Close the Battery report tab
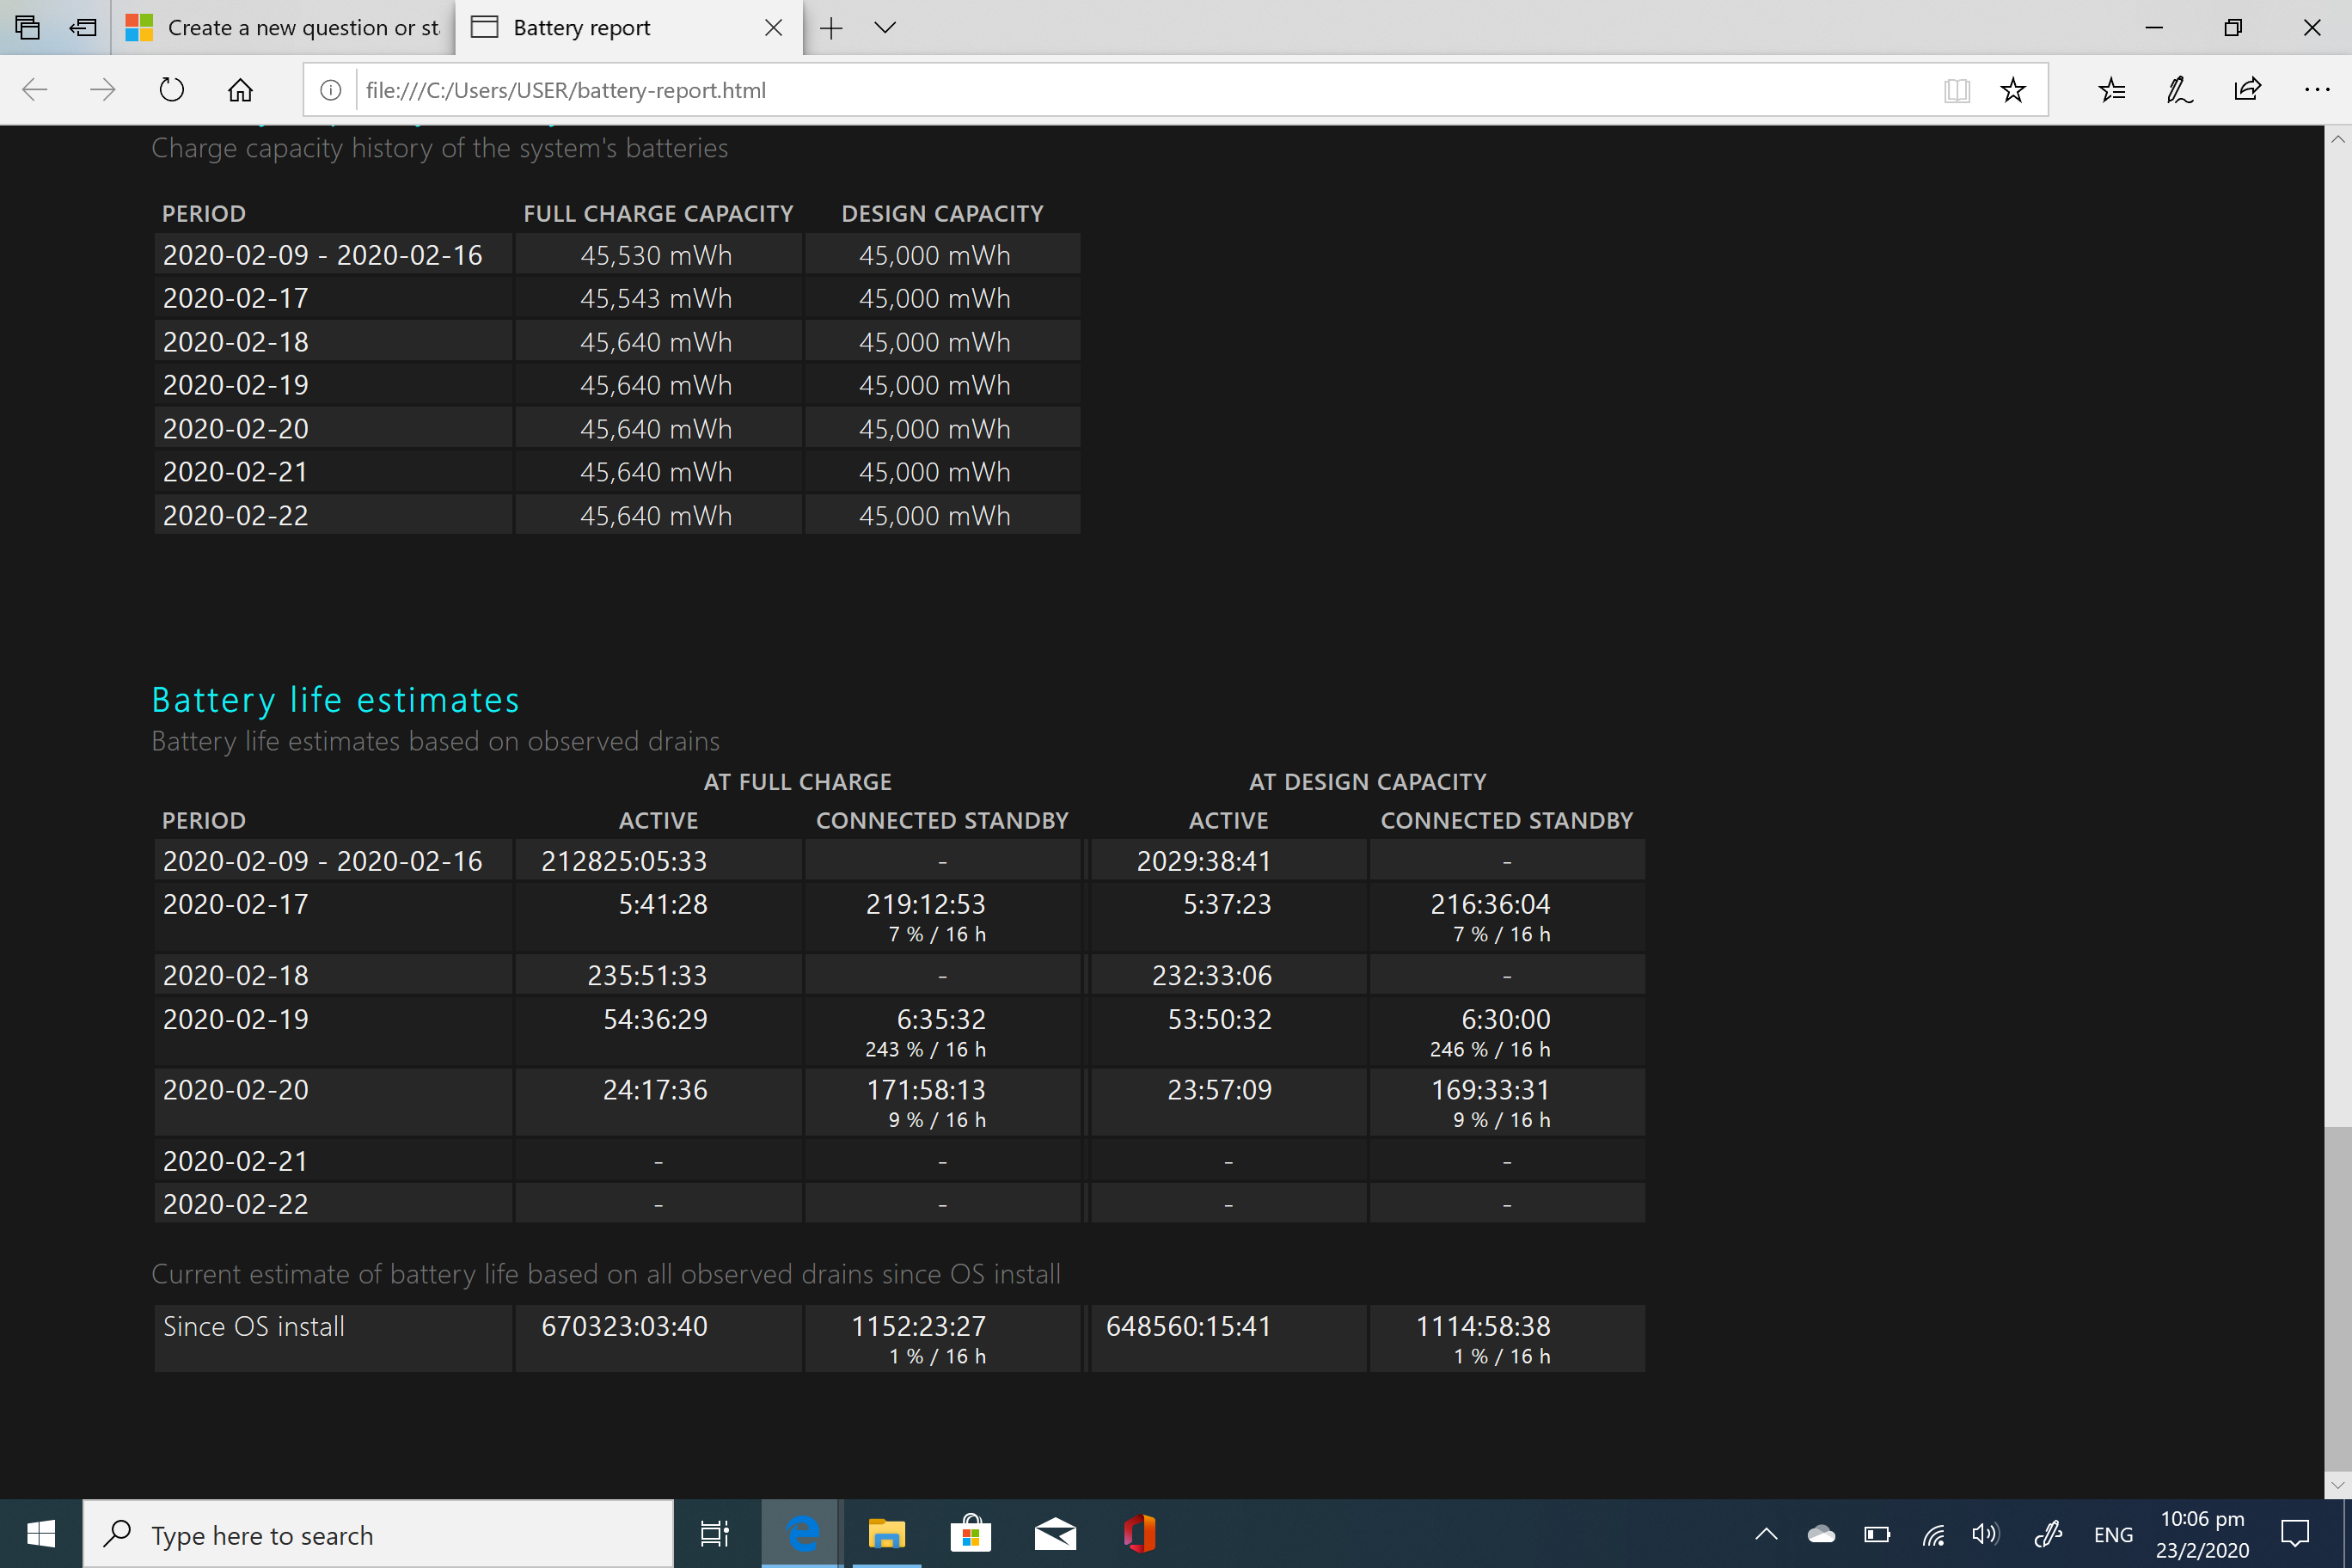2352x1568 pixels. click(773, 27)
